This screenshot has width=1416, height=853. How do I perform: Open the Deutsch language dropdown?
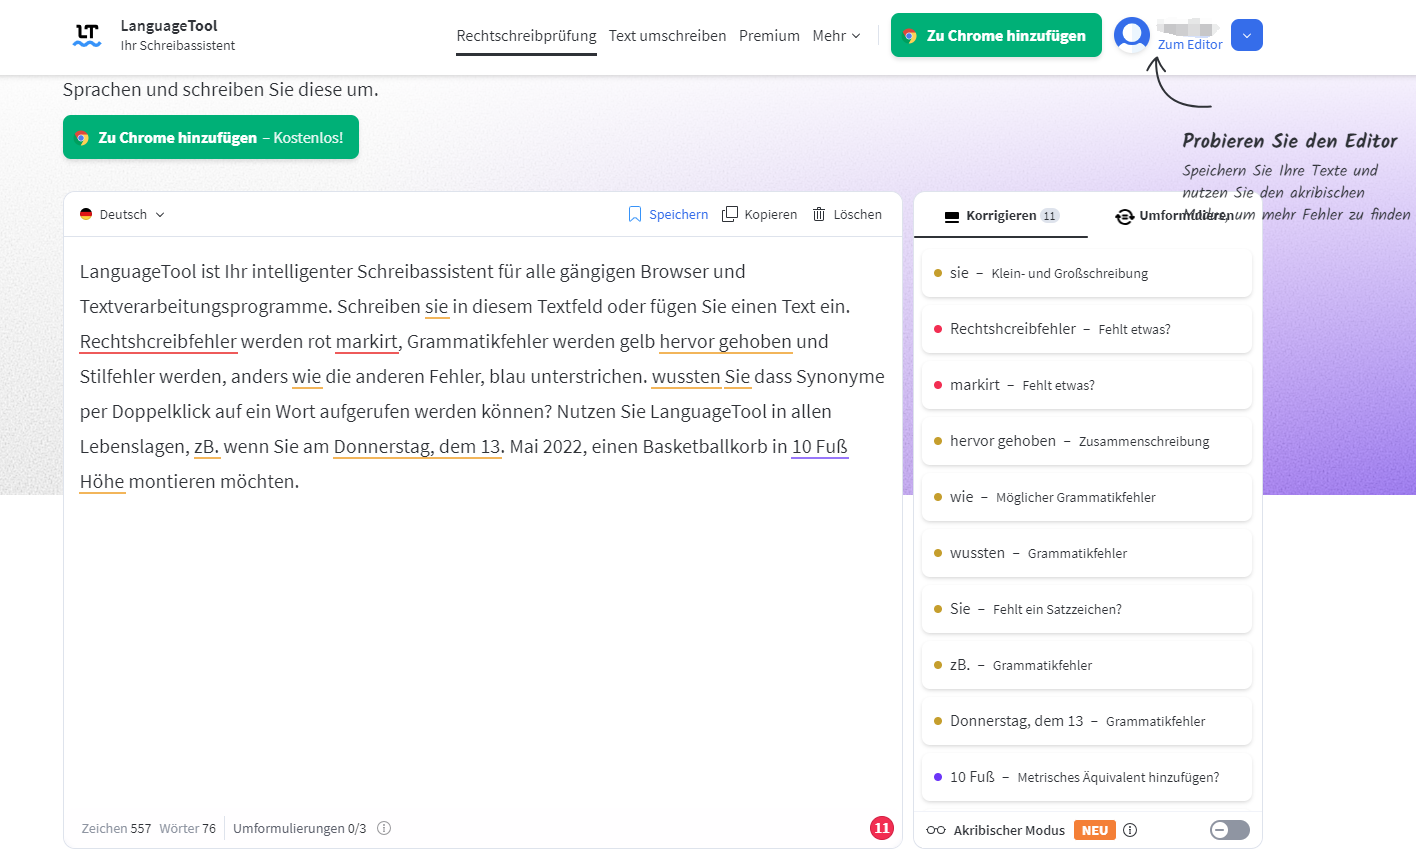point(122,214)
